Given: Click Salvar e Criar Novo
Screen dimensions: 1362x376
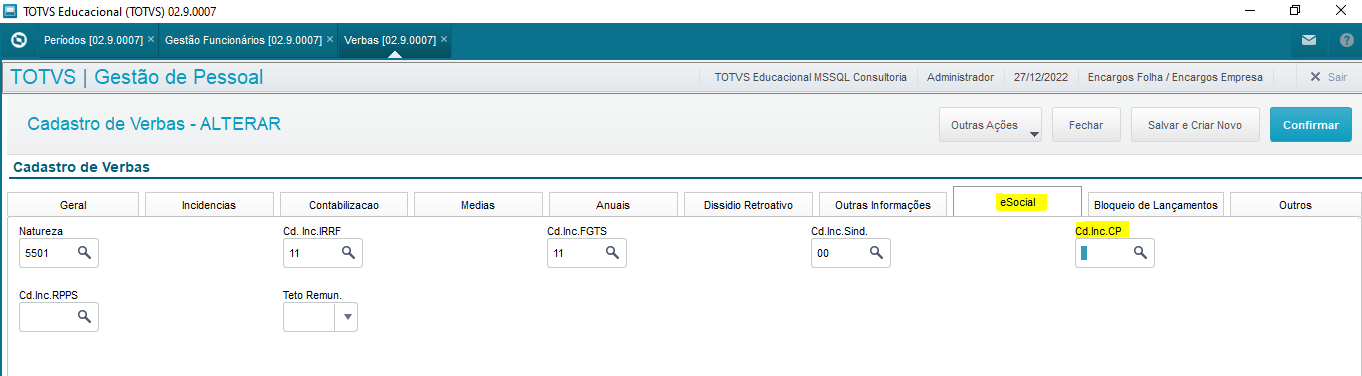Looking at the screenshot, I should (x=1195, y=126).
